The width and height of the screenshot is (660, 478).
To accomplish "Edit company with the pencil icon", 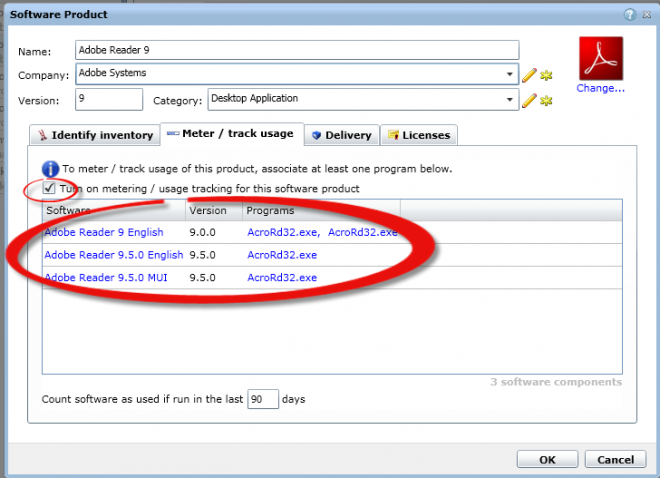I will click(529, 75).
